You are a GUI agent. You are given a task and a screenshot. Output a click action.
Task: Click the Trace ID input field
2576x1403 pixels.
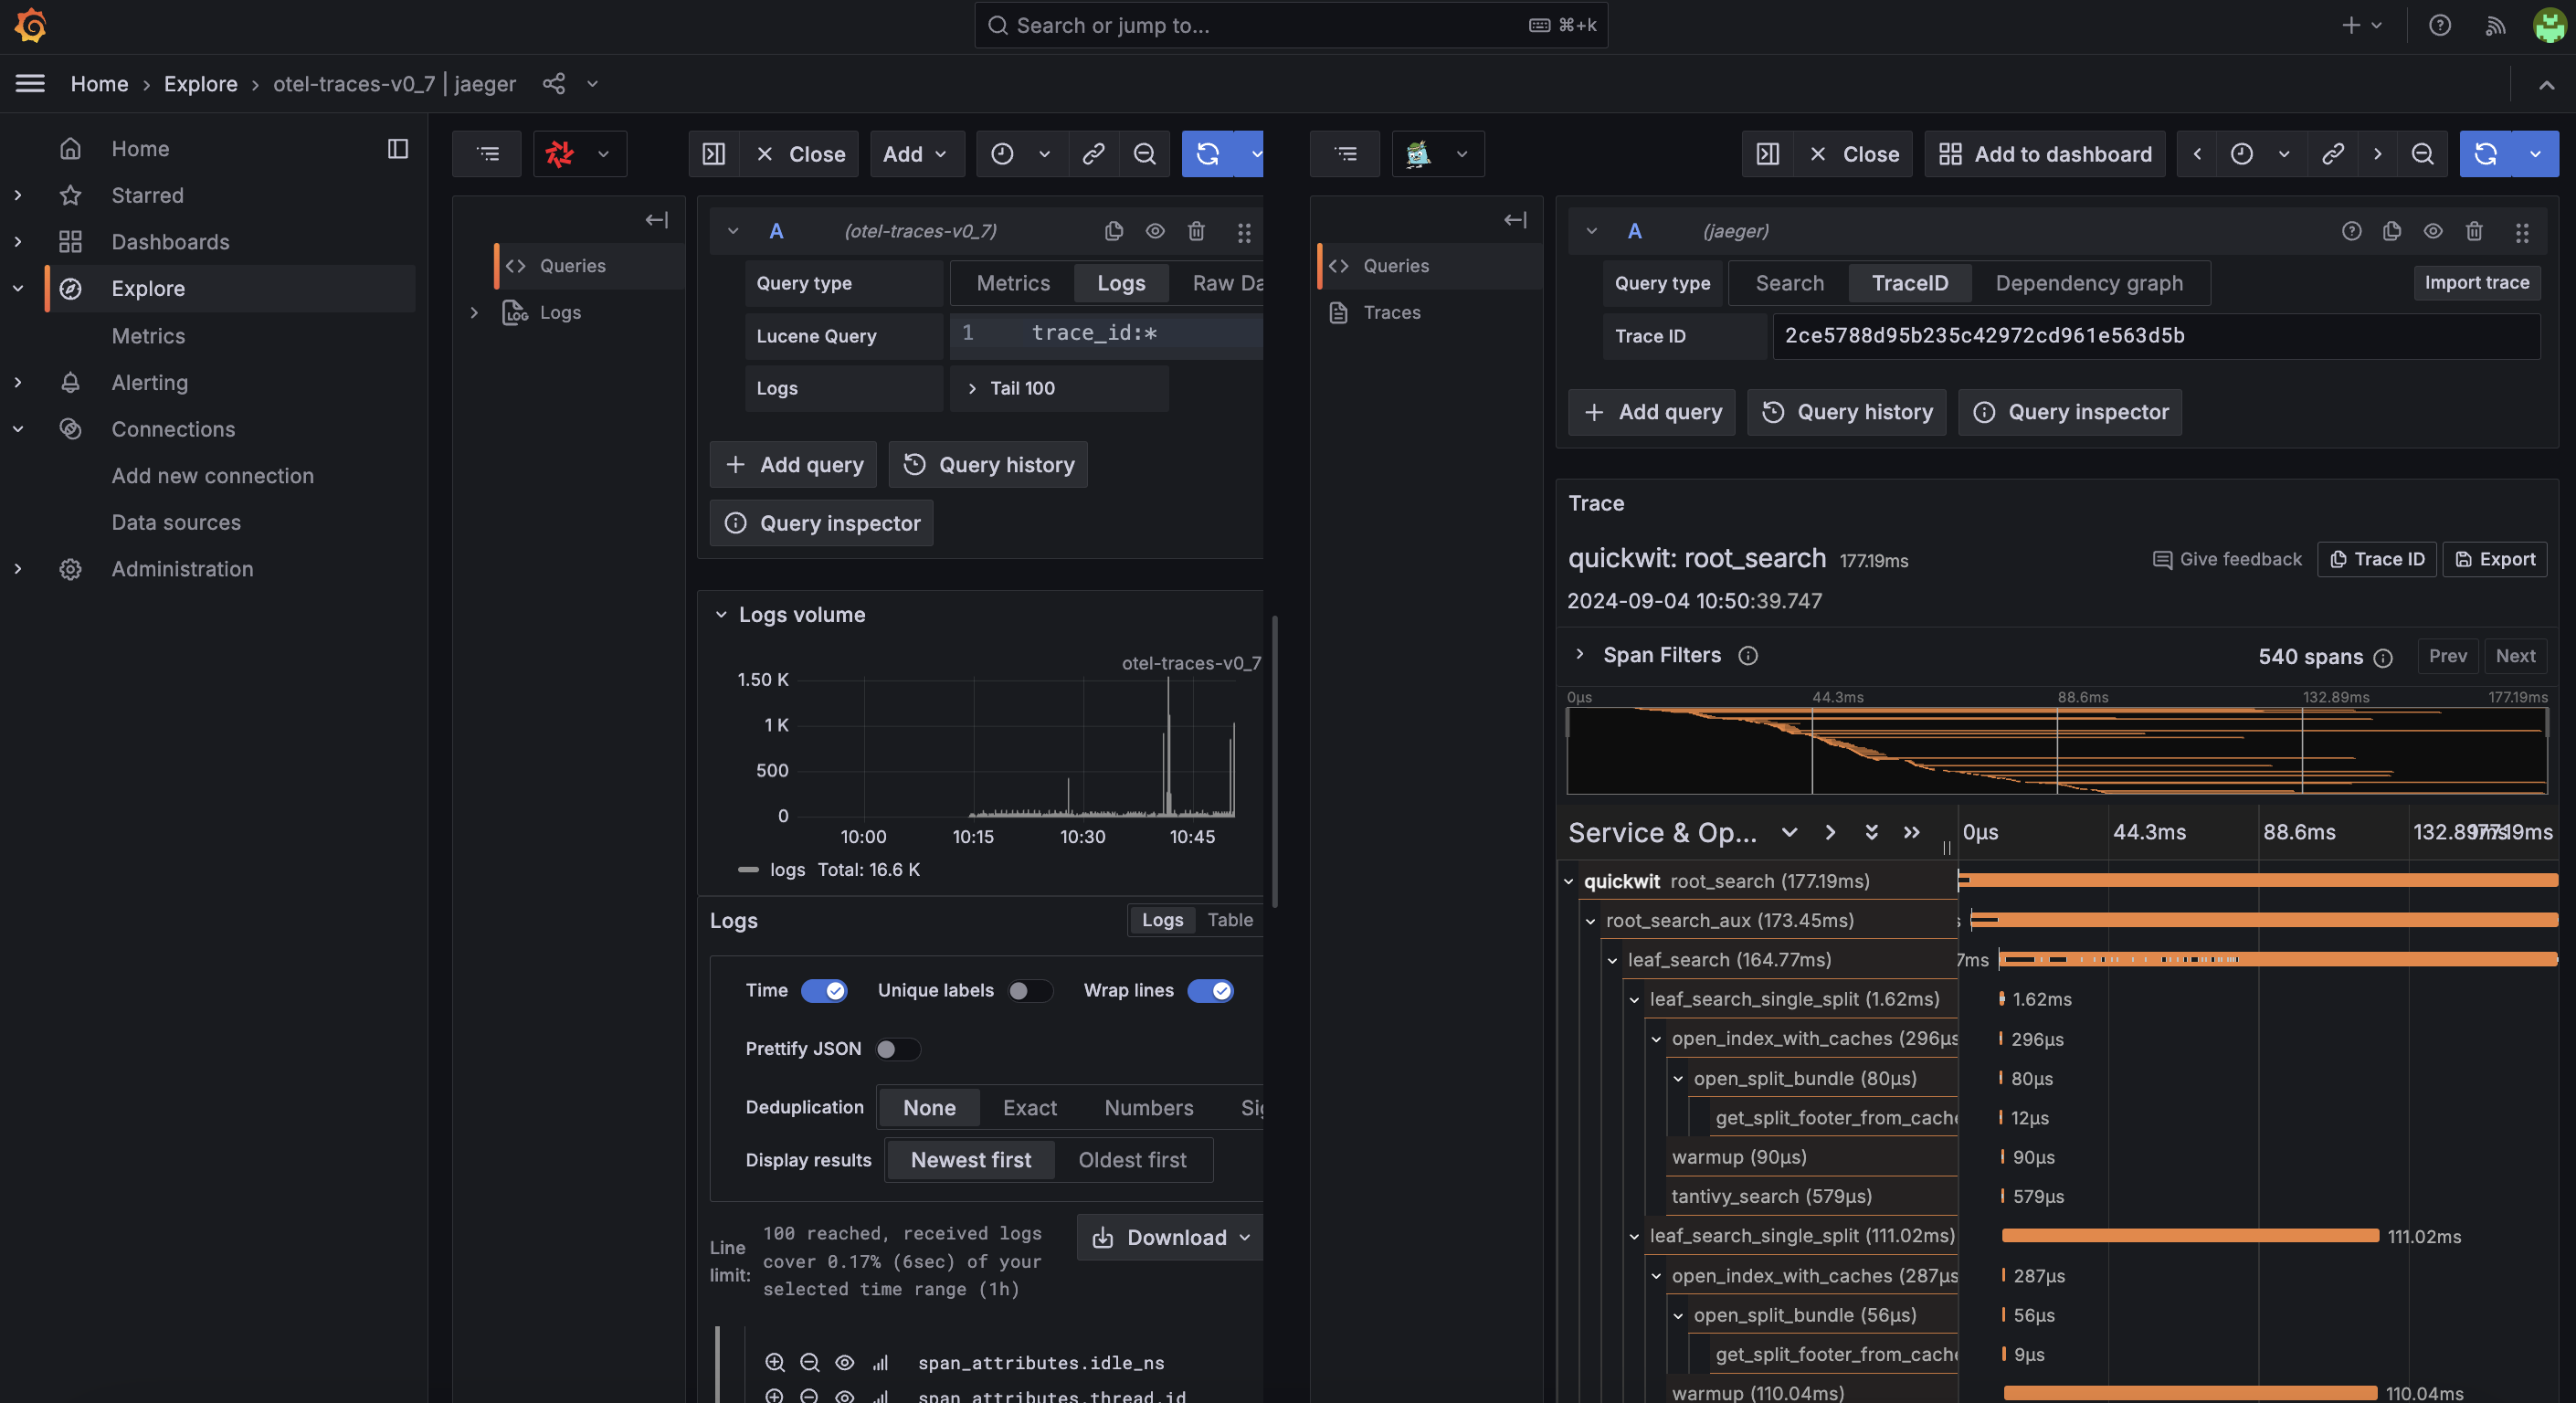click(x=2156, y=336)
